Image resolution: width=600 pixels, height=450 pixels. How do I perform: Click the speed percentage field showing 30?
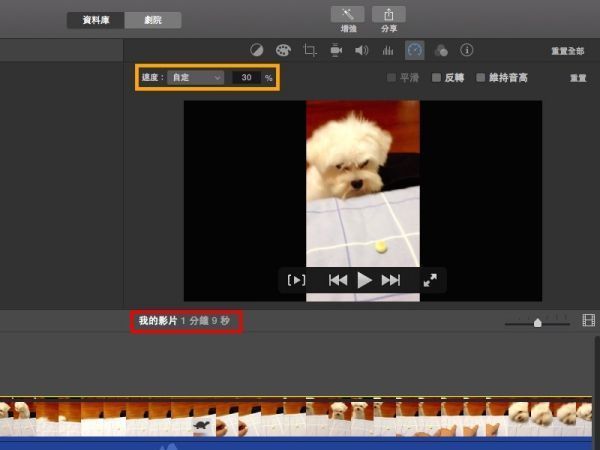246,78
